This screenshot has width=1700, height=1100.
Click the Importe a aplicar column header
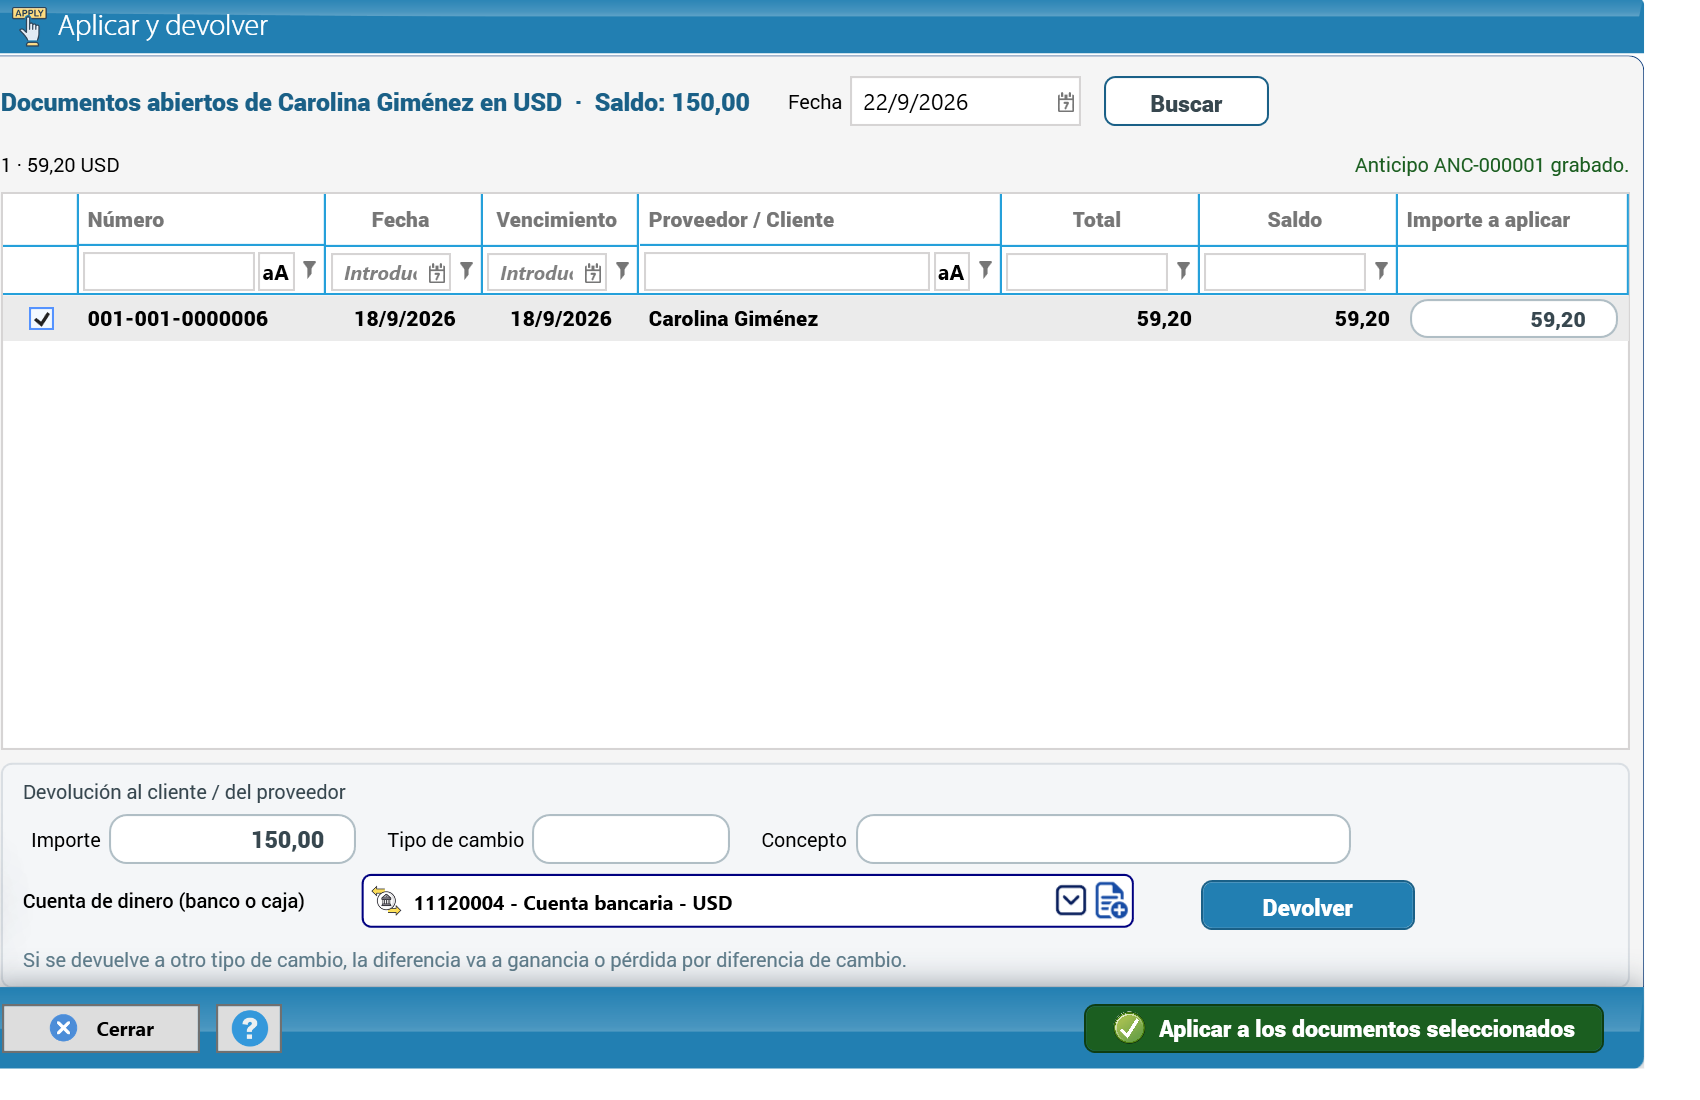click(1512, 220)
